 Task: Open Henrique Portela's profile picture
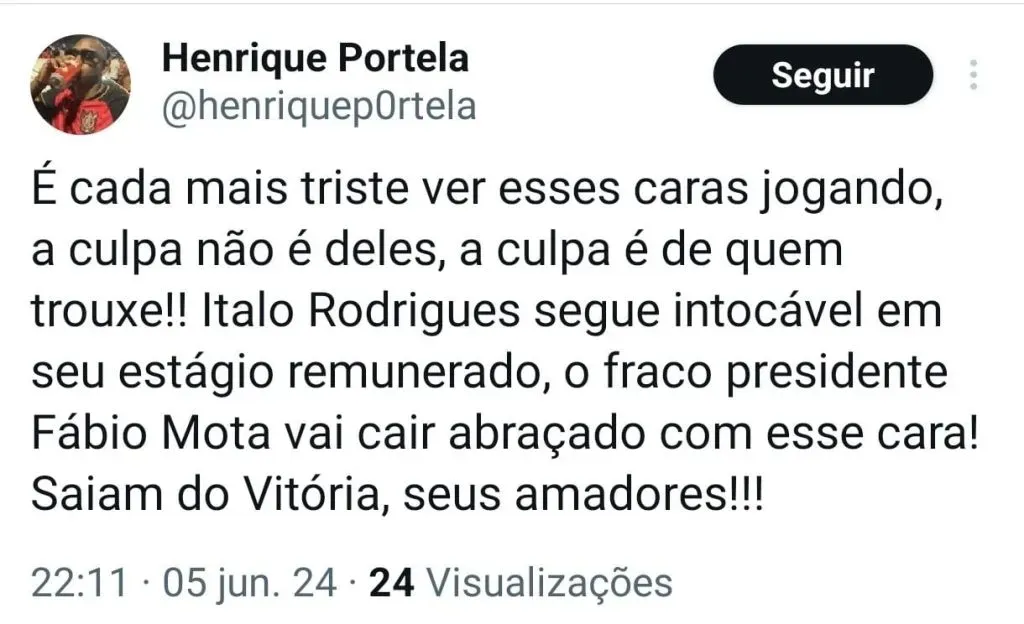[80, 84]
